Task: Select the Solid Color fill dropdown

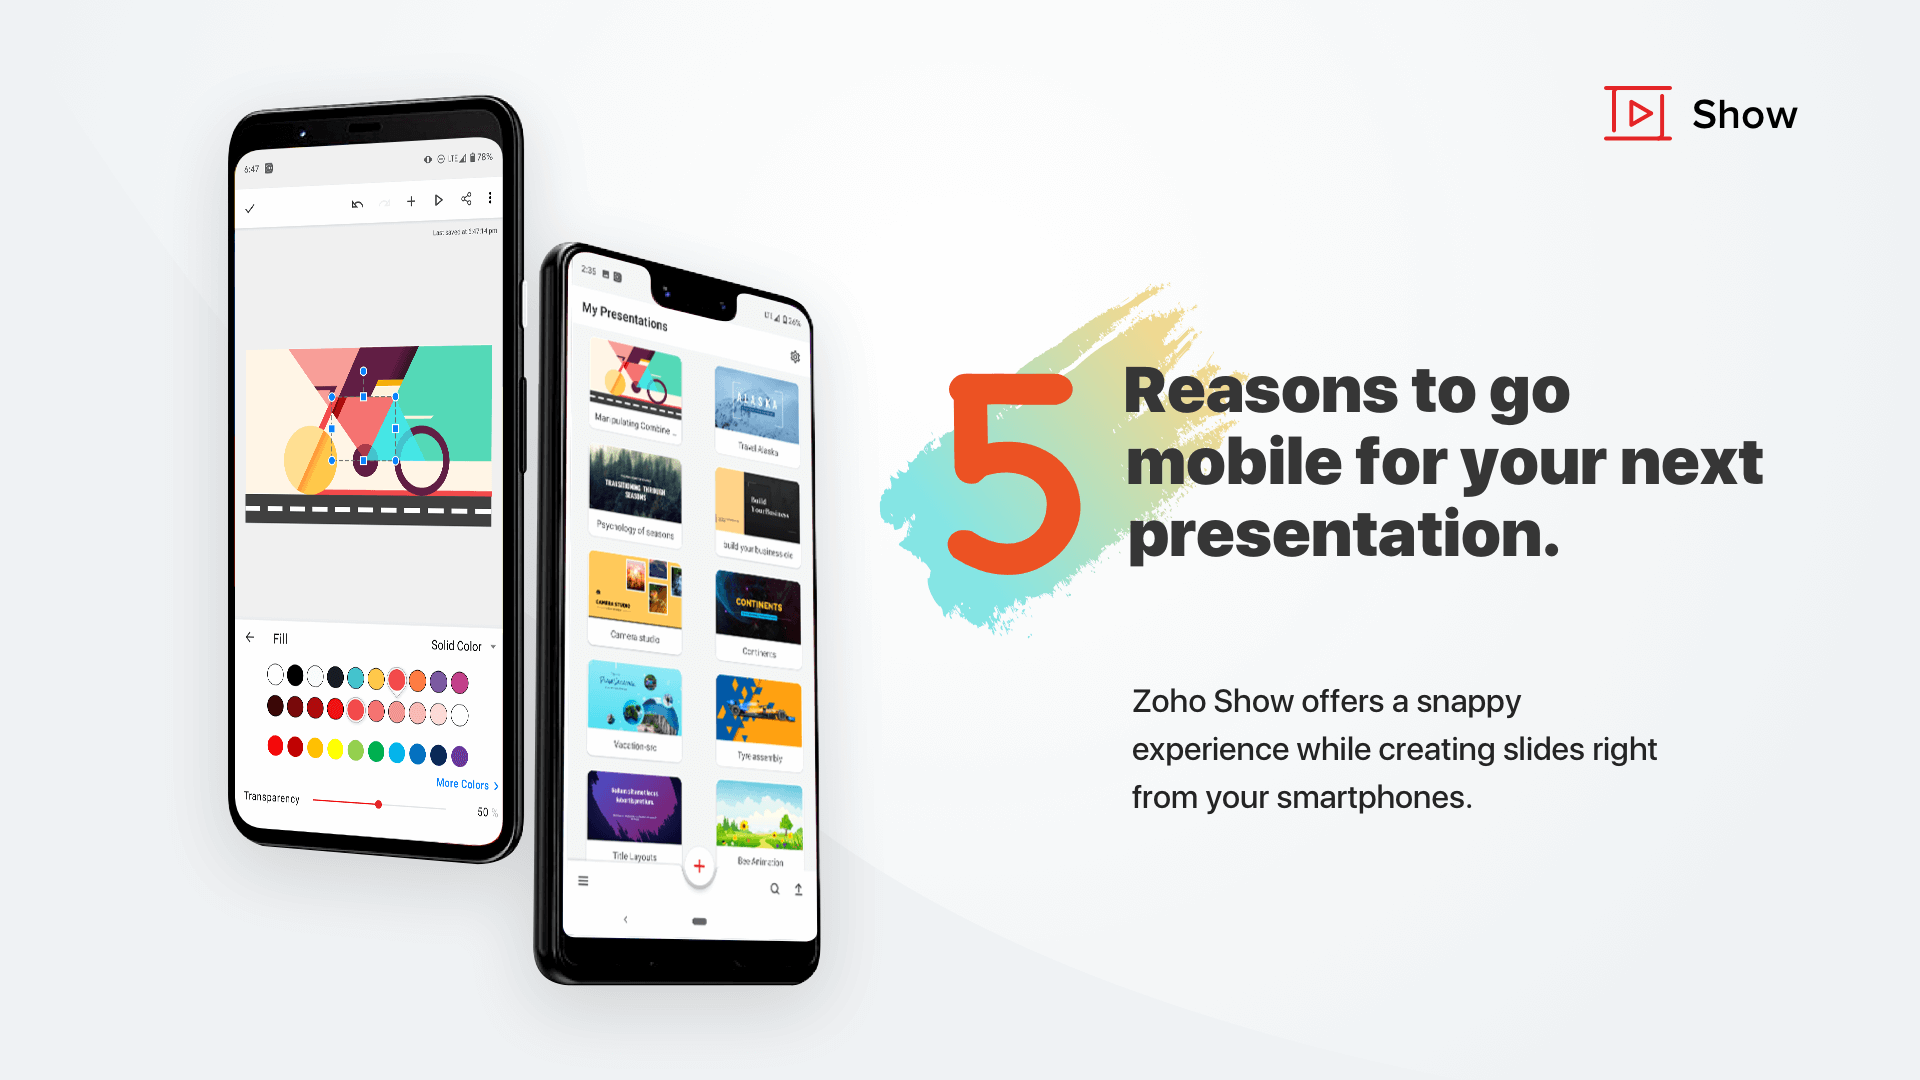Action: [460, 646]
